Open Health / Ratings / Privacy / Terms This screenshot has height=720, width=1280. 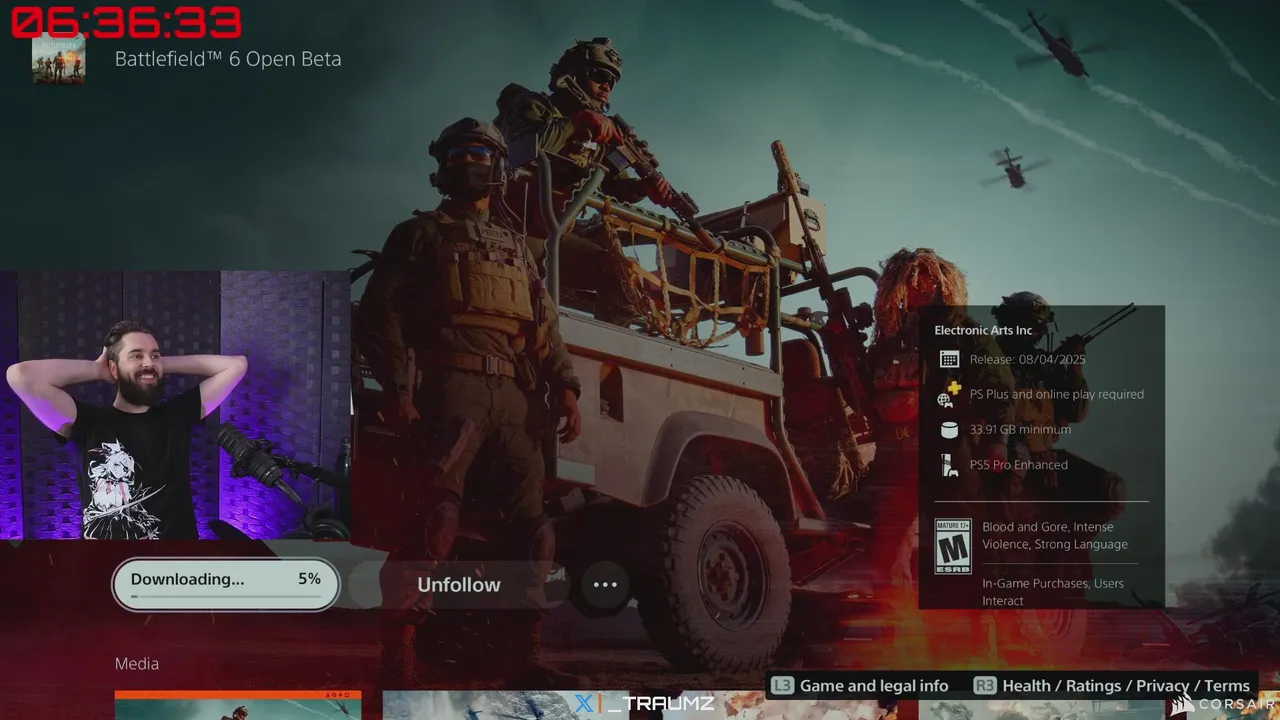1126,686
